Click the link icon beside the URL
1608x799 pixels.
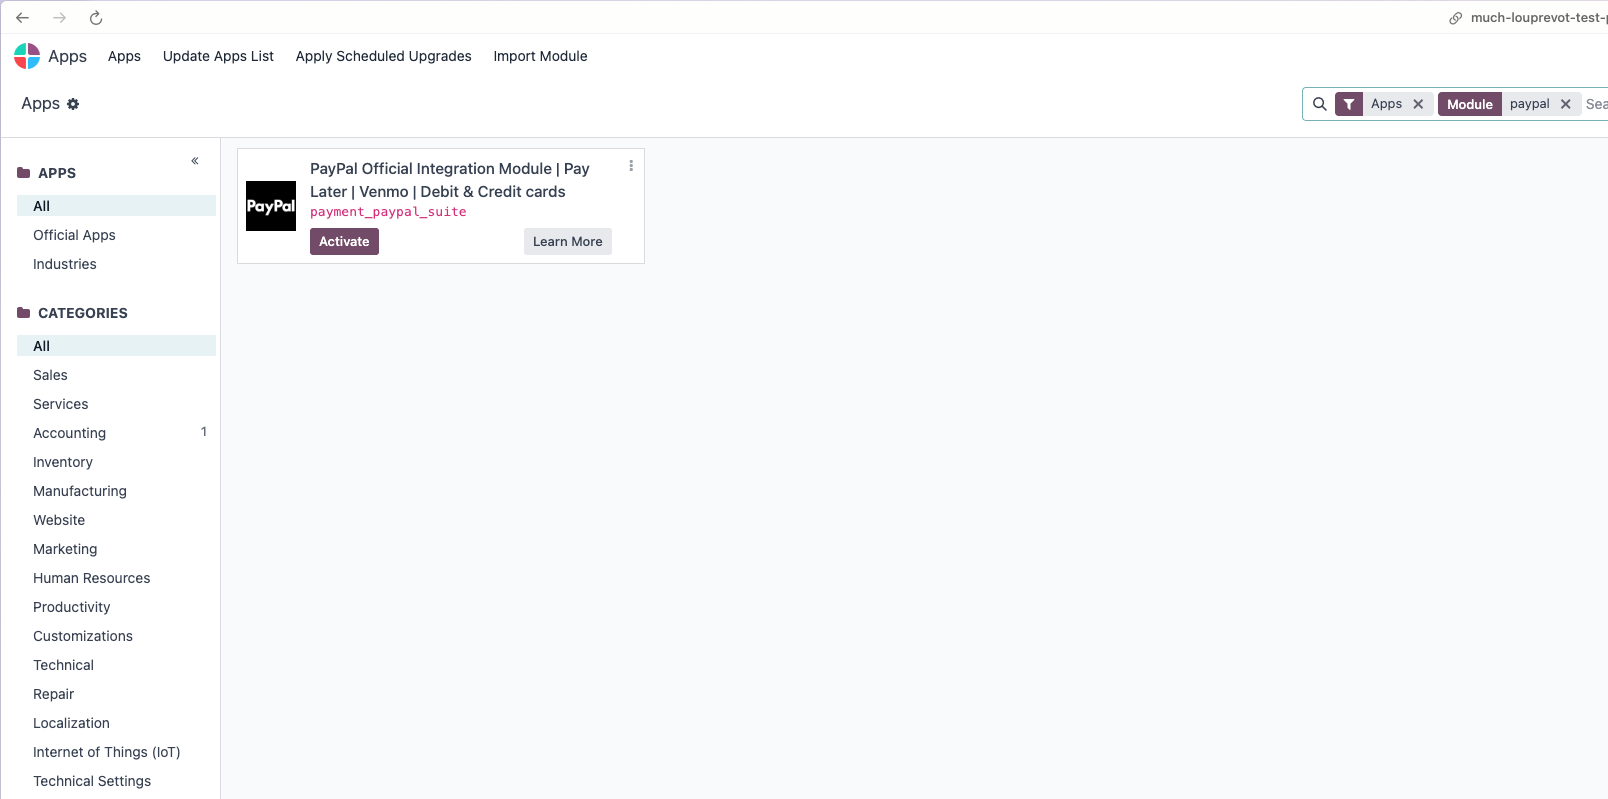[1456, 18]
